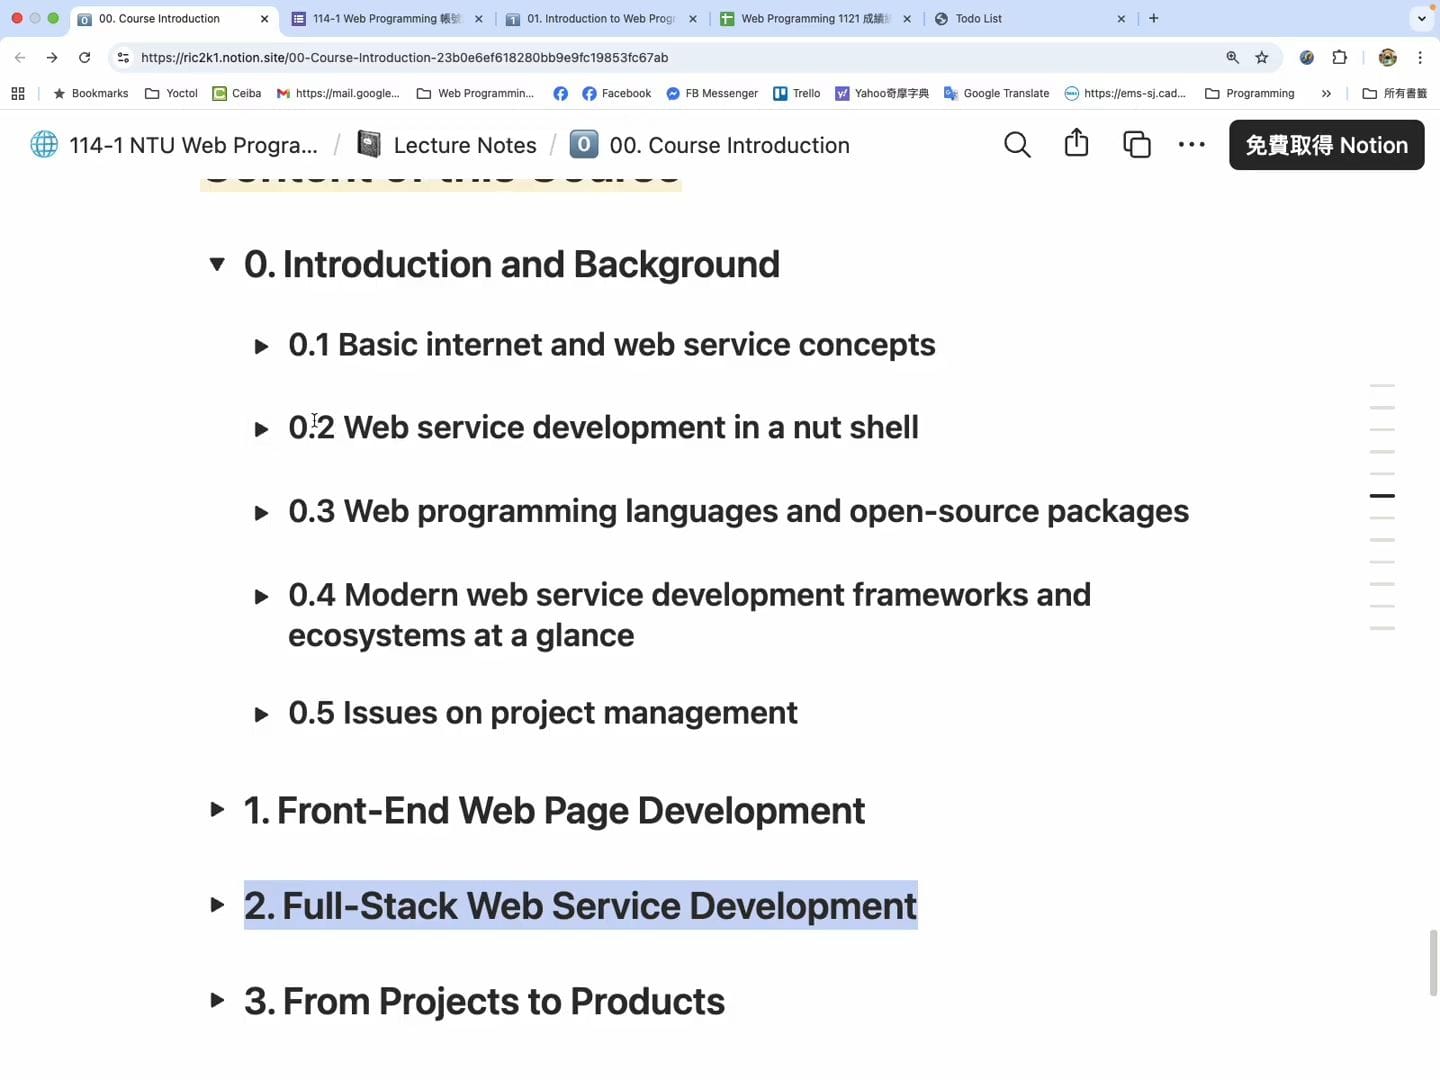
Task: Click the zoom magnifier icon in address bar
Action: click(x=1232, y=58)
